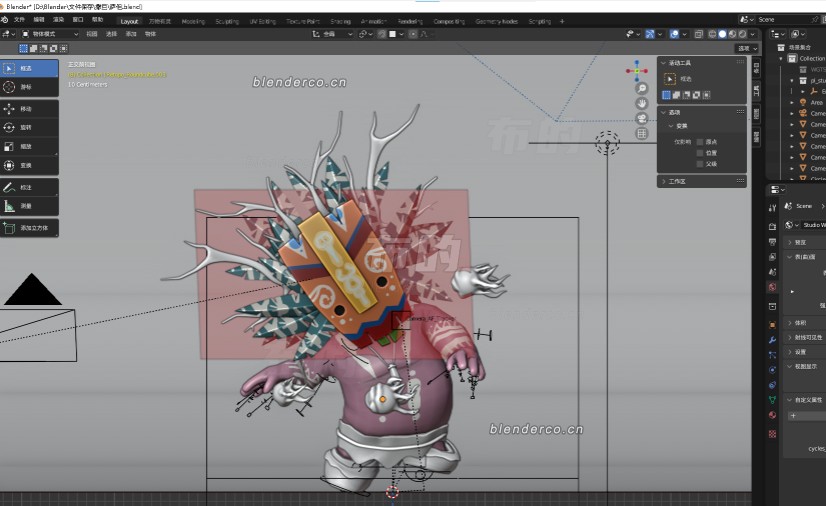Open the 窗口 (Window) menu
This screenshot has height=506, width=826.
[x=78, y=19]
